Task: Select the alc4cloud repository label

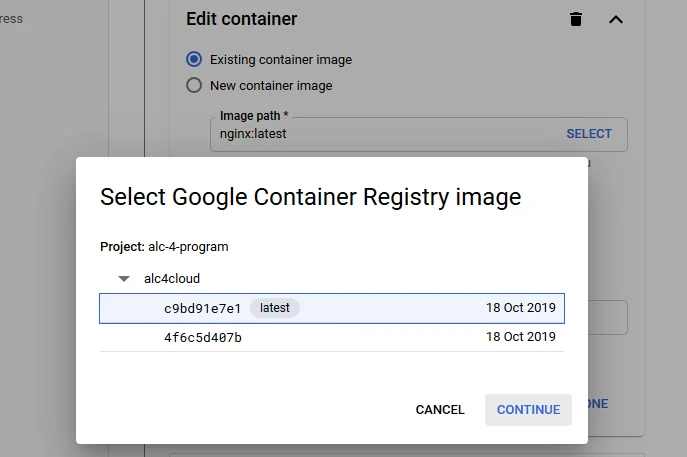Action: click(x=172, y=279)
